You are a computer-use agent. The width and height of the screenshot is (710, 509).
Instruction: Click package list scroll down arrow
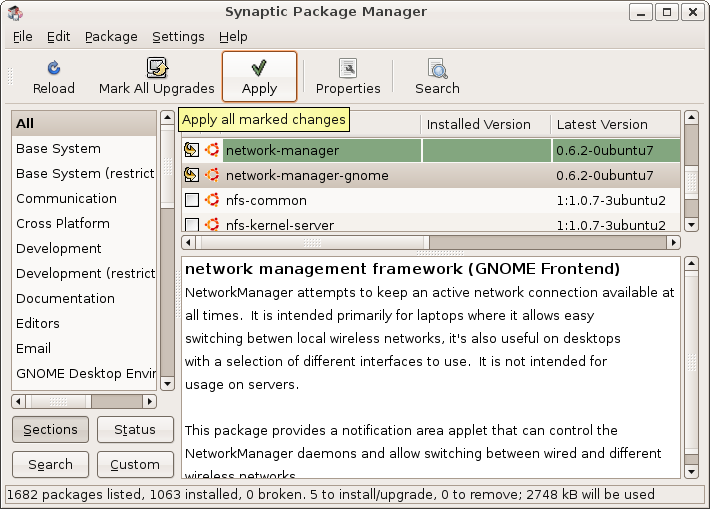[691, 225]
